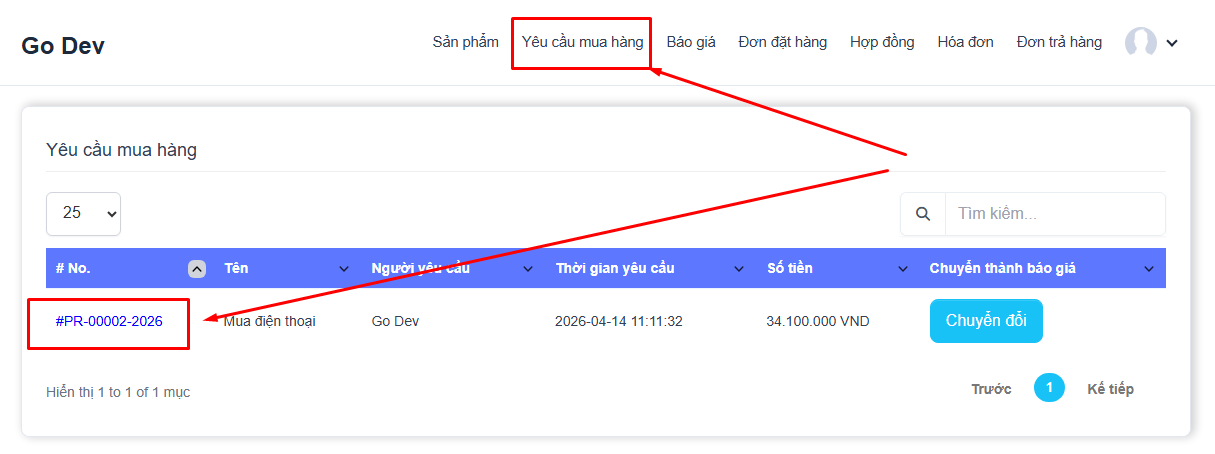Expand the Người yêu cầu column chevron
The width and height of the screenshot is (1215, 454).
click(x=528, y=269)
